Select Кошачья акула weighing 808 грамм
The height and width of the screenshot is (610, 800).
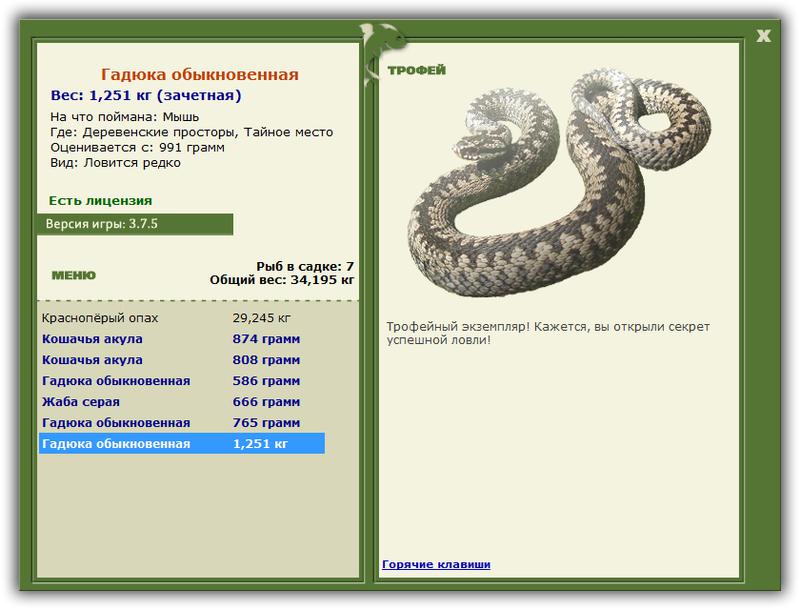[182, 360]
